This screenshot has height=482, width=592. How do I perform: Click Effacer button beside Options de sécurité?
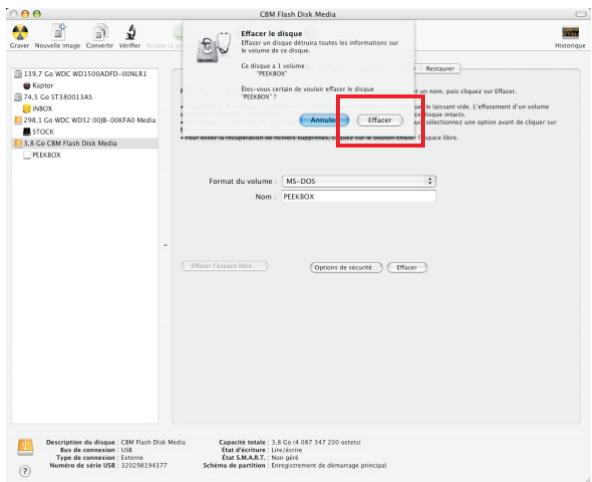(x=407, y=267)
